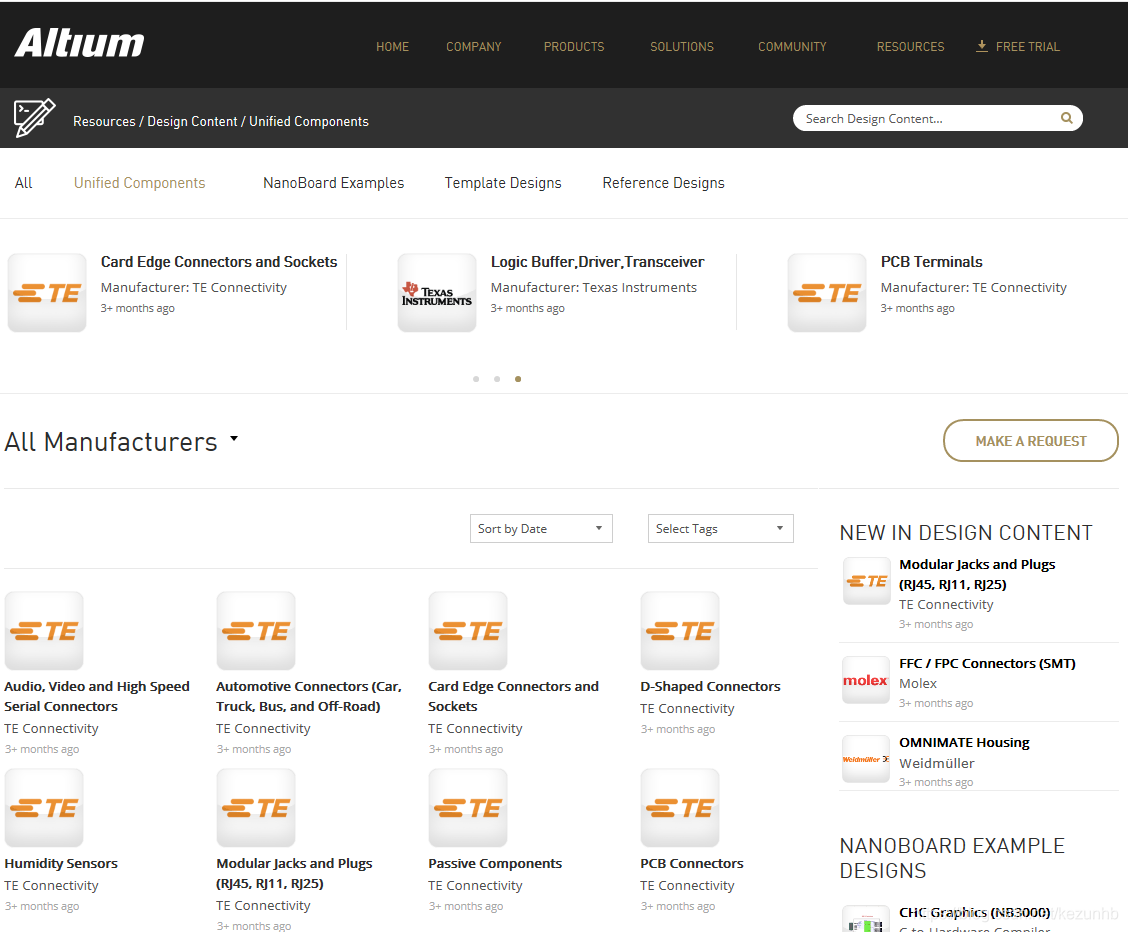
Task: Click the search magnifier icon
Action: 1067,118
